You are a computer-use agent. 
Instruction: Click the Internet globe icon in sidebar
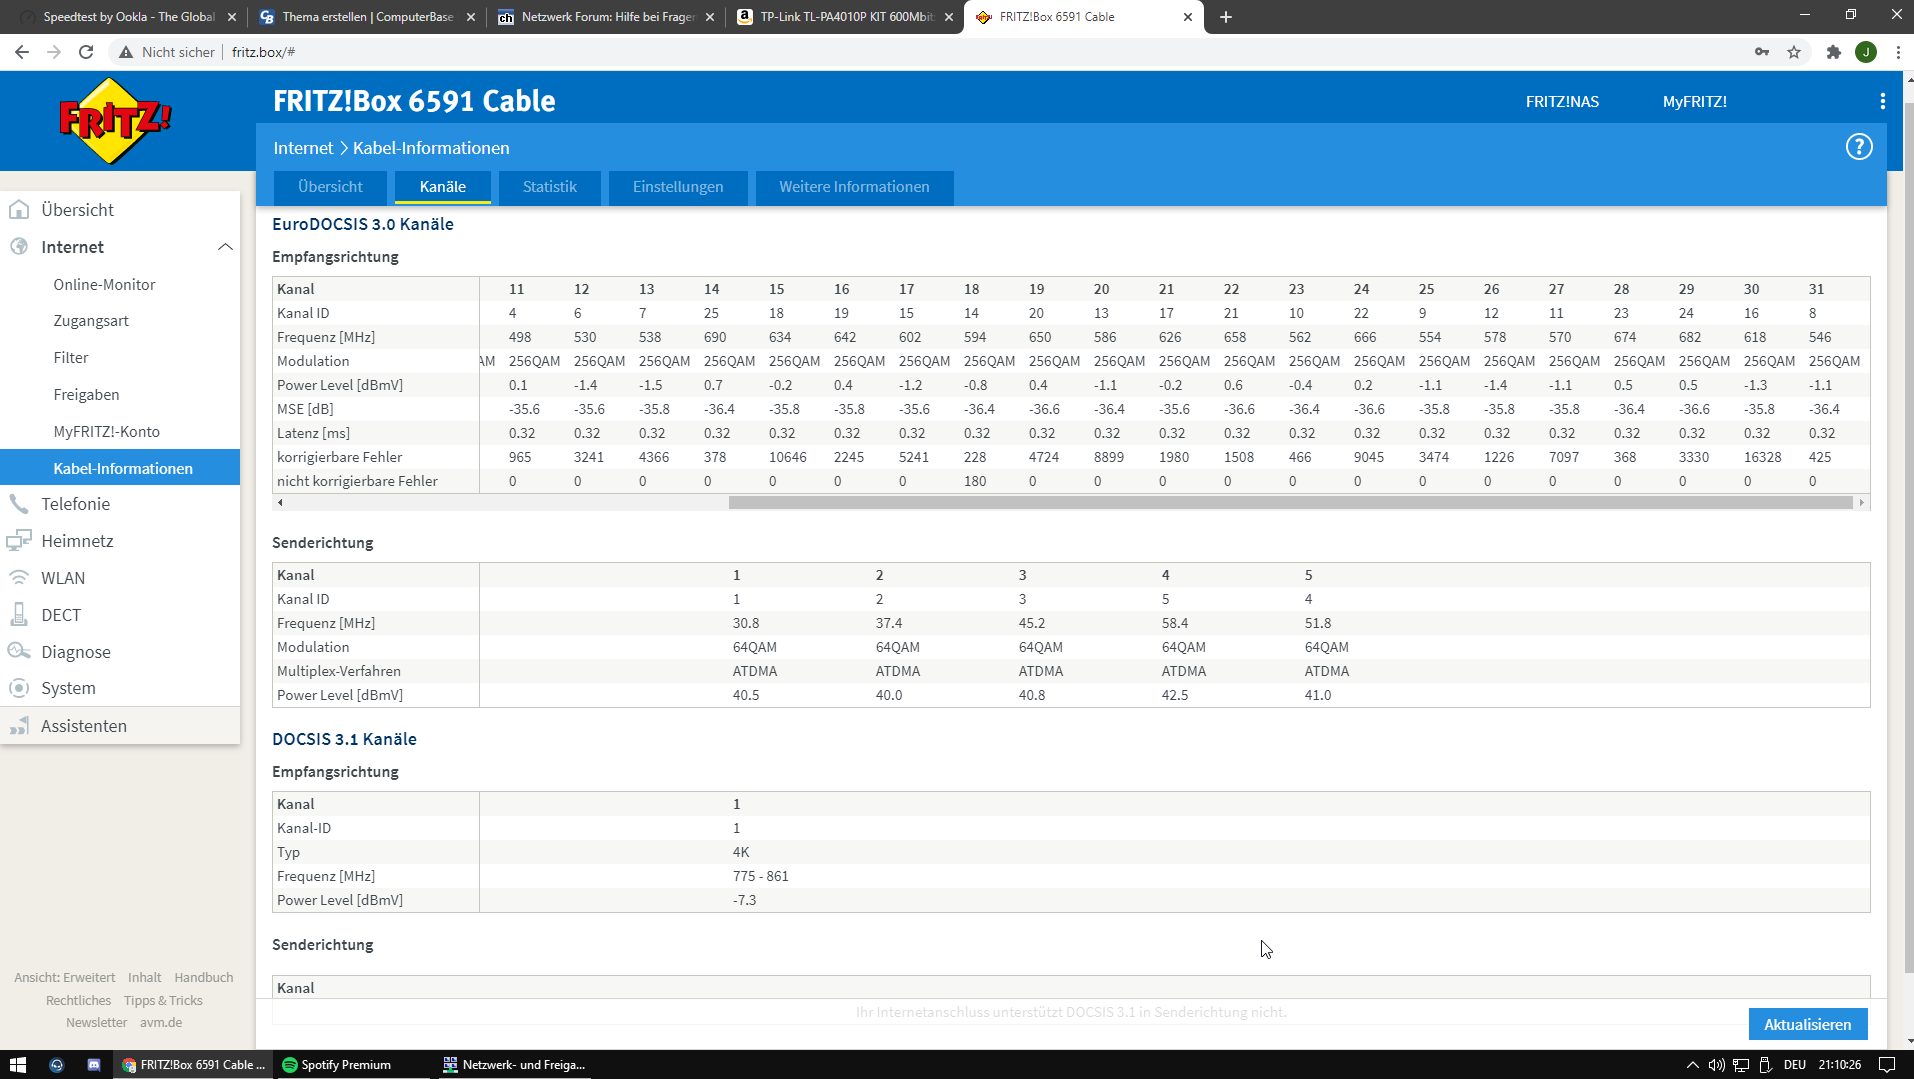[x=19, y=247]
